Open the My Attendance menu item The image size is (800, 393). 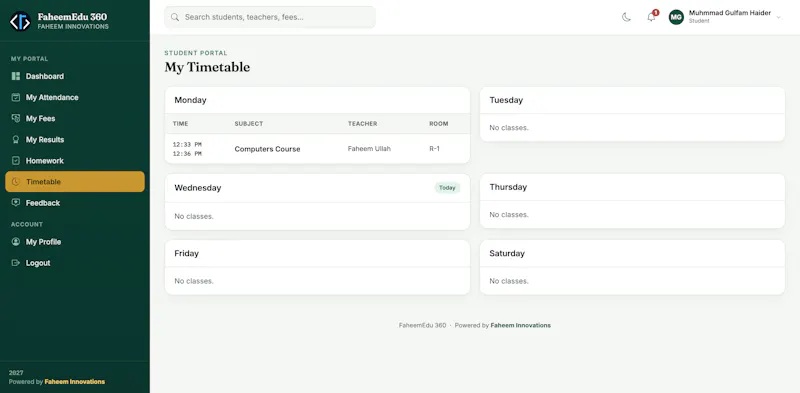coord(75,97)
